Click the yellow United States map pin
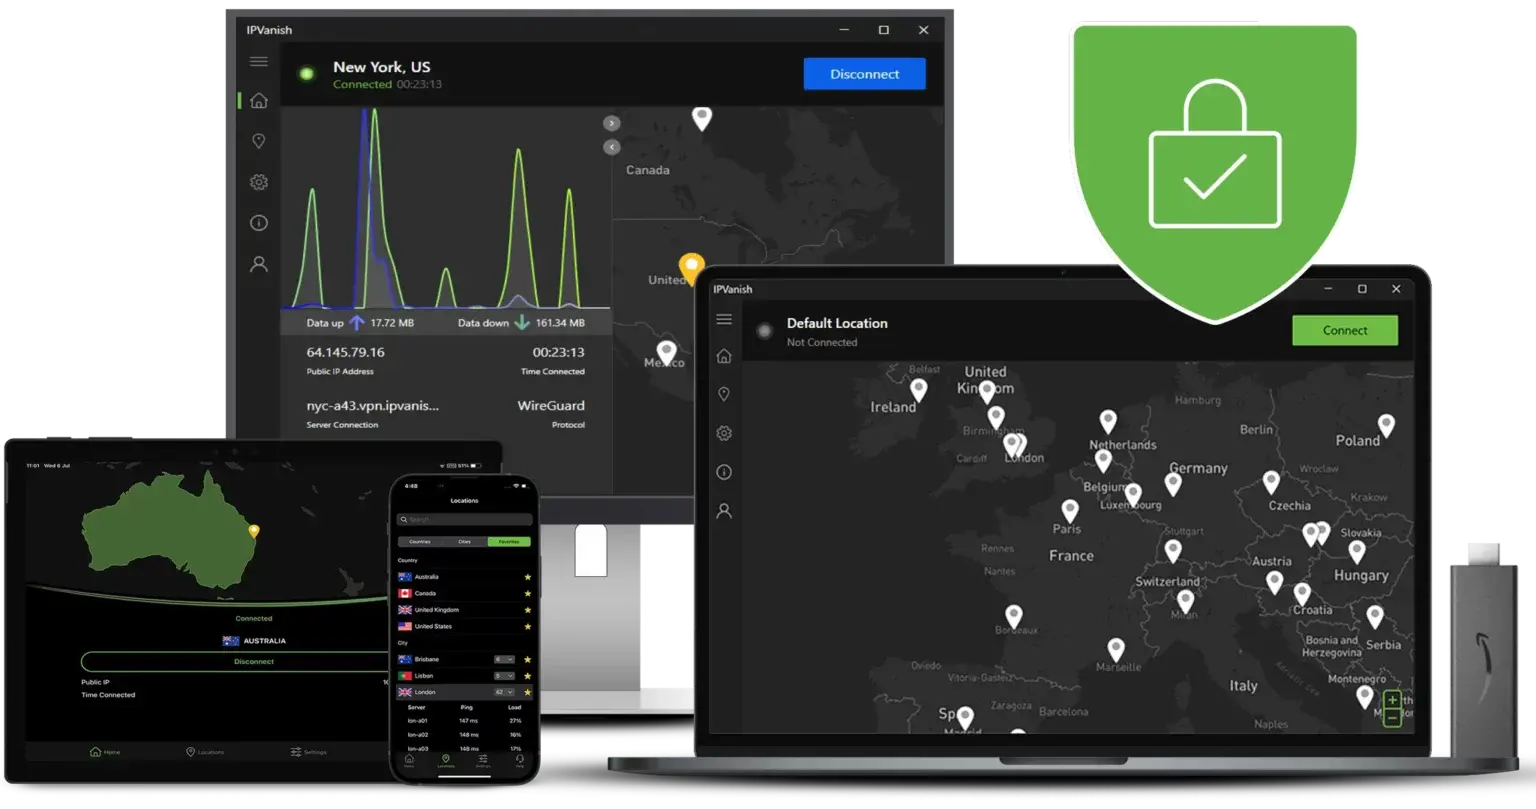The height and width of the screenshot is (809, 1536). tap(691, 267)
